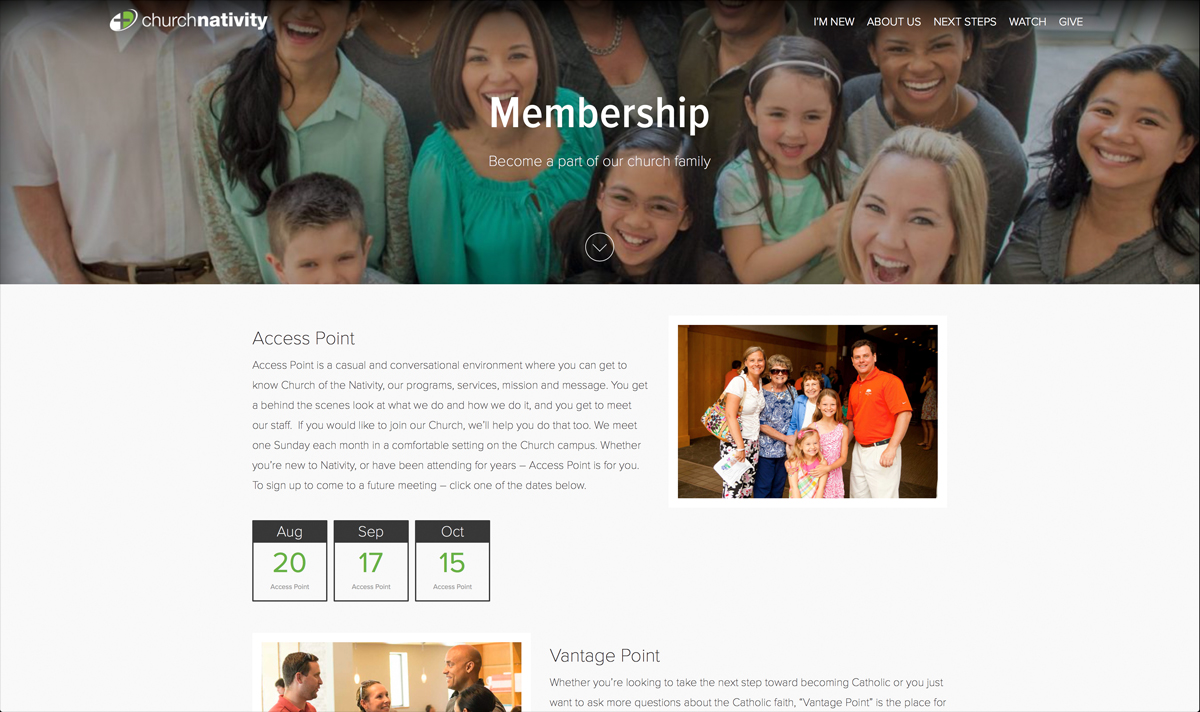The width and height of the screenshot is (1200, 712).
Task: Select the Aug 20 Access Point date
Action: click(x=290, y=561)
